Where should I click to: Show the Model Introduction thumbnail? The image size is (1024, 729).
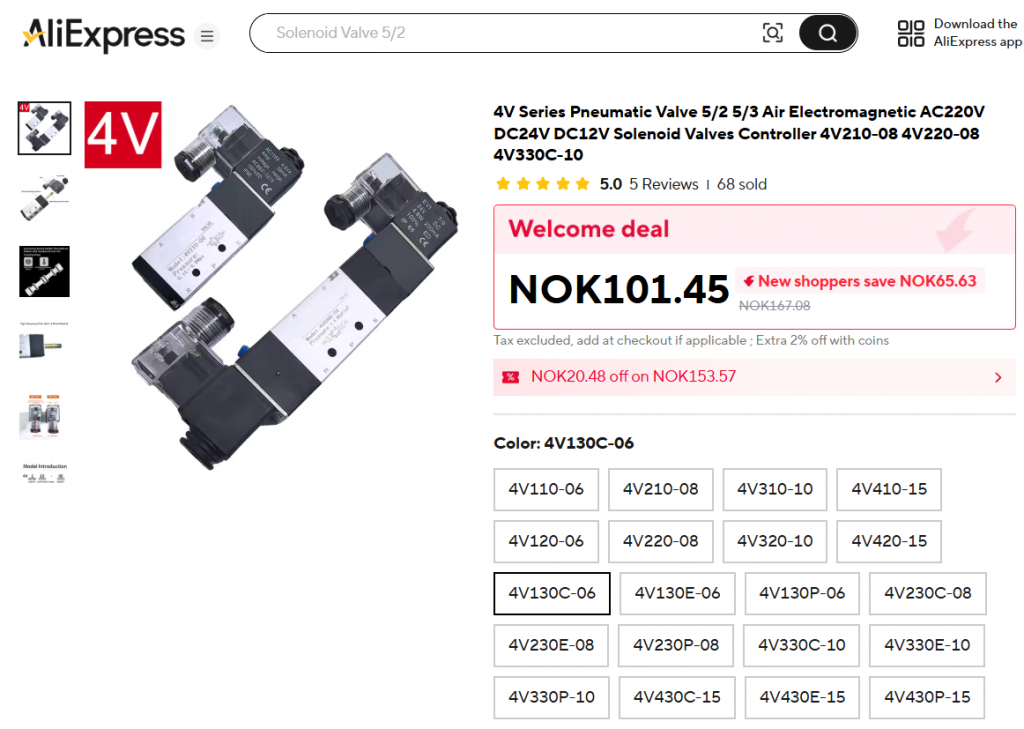44,472
